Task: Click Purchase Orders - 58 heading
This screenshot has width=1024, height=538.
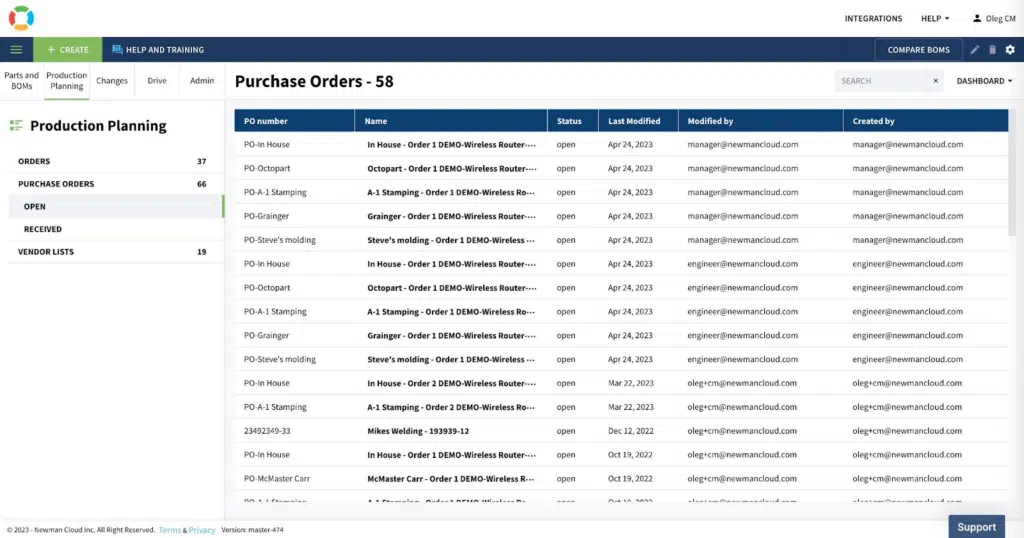Action: [314, 82]
